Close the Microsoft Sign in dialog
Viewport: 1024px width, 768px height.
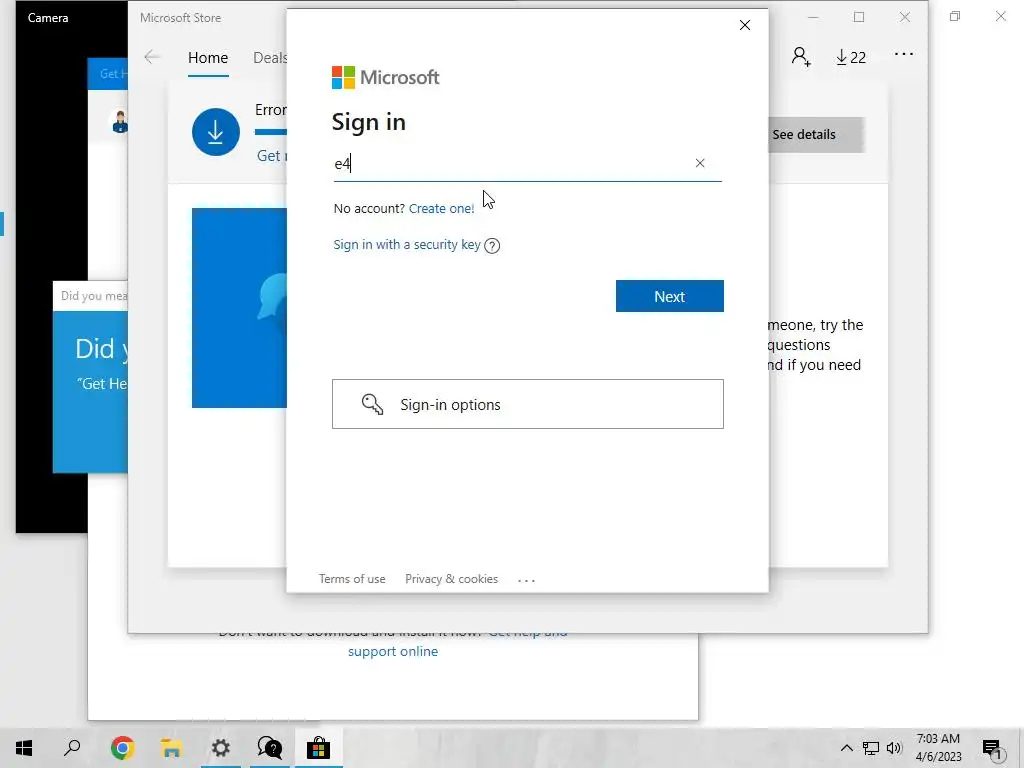(744, 25)
